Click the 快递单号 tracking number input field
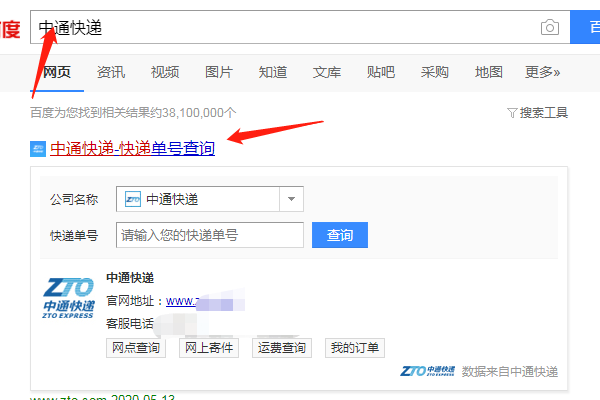This screenshot has height=400, width=600. [210, 235]
